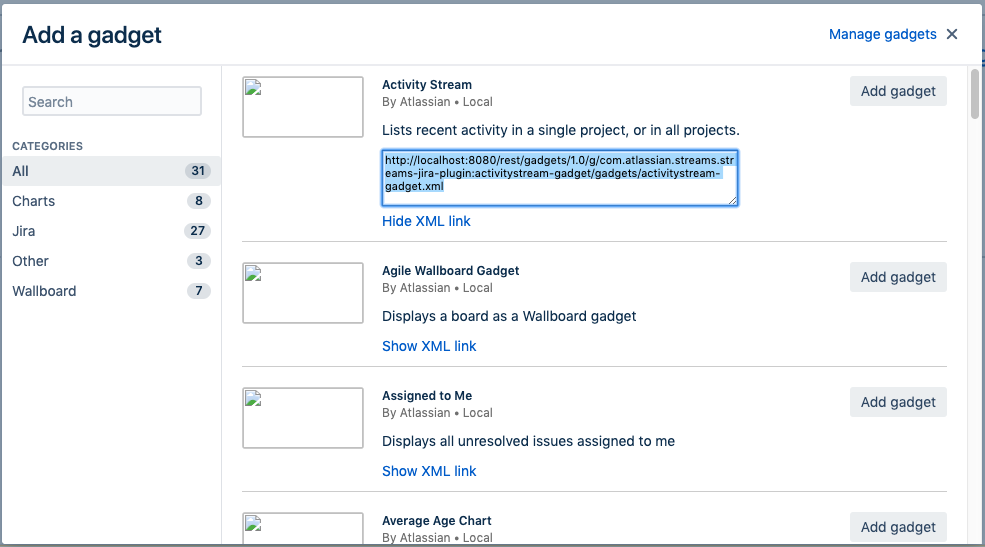Click the Activity Stream title
Screen dimensions: 985x547
(427, 85)
